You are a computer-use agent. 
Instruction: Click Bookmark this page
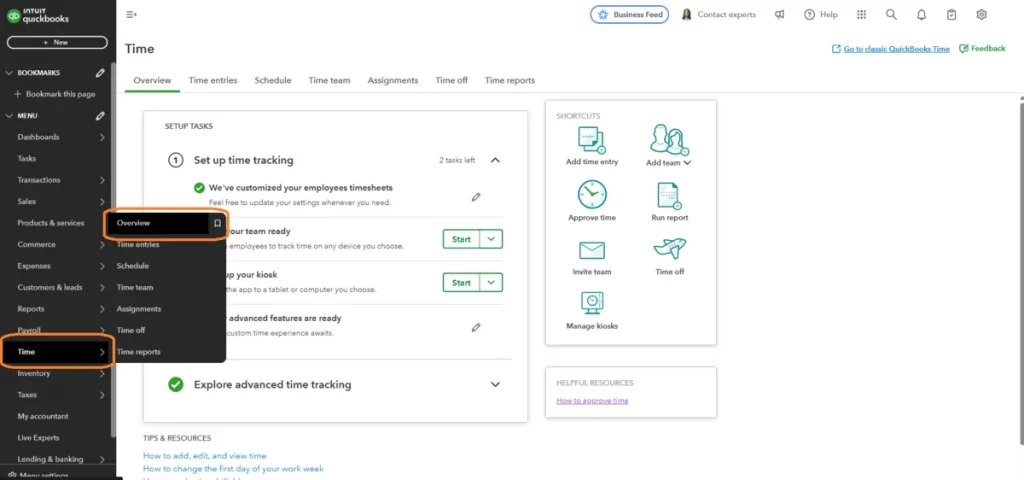click(54, 94)
